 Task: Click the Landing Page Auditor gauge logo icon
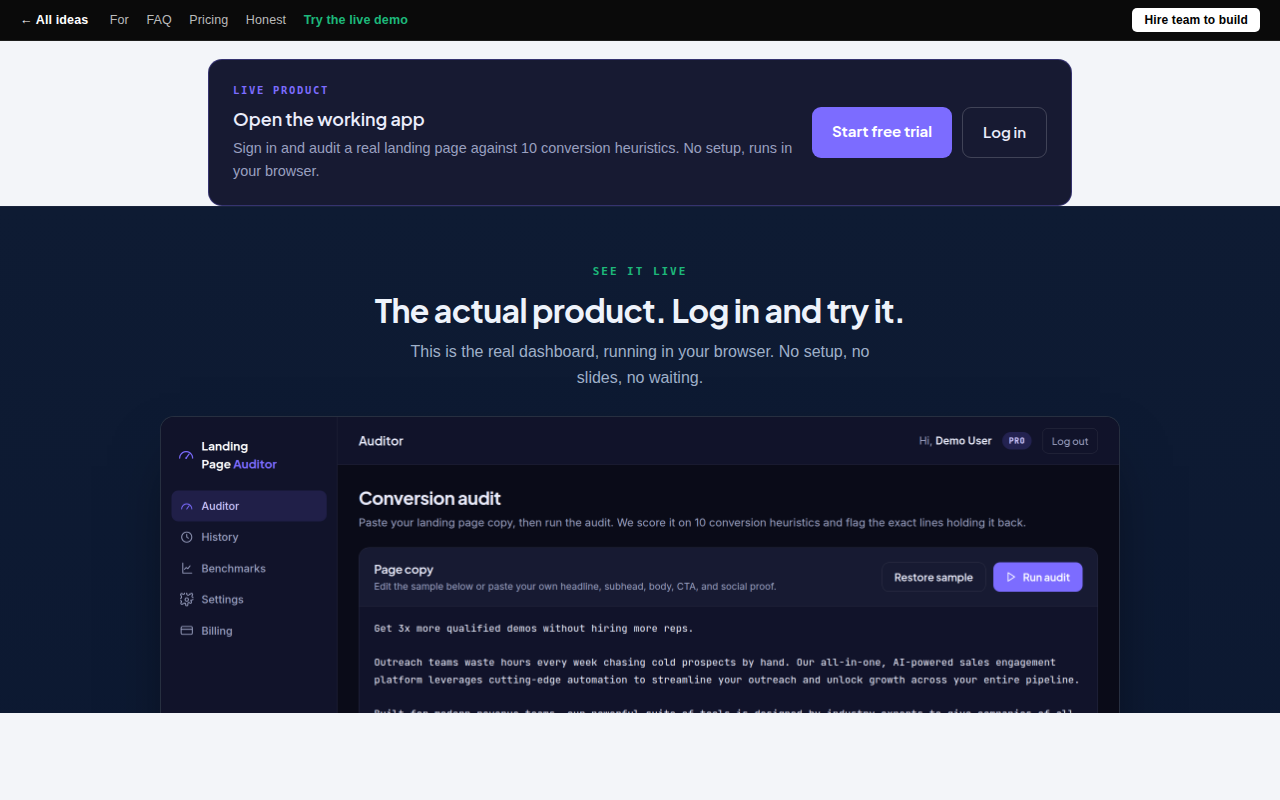point(186,455)
